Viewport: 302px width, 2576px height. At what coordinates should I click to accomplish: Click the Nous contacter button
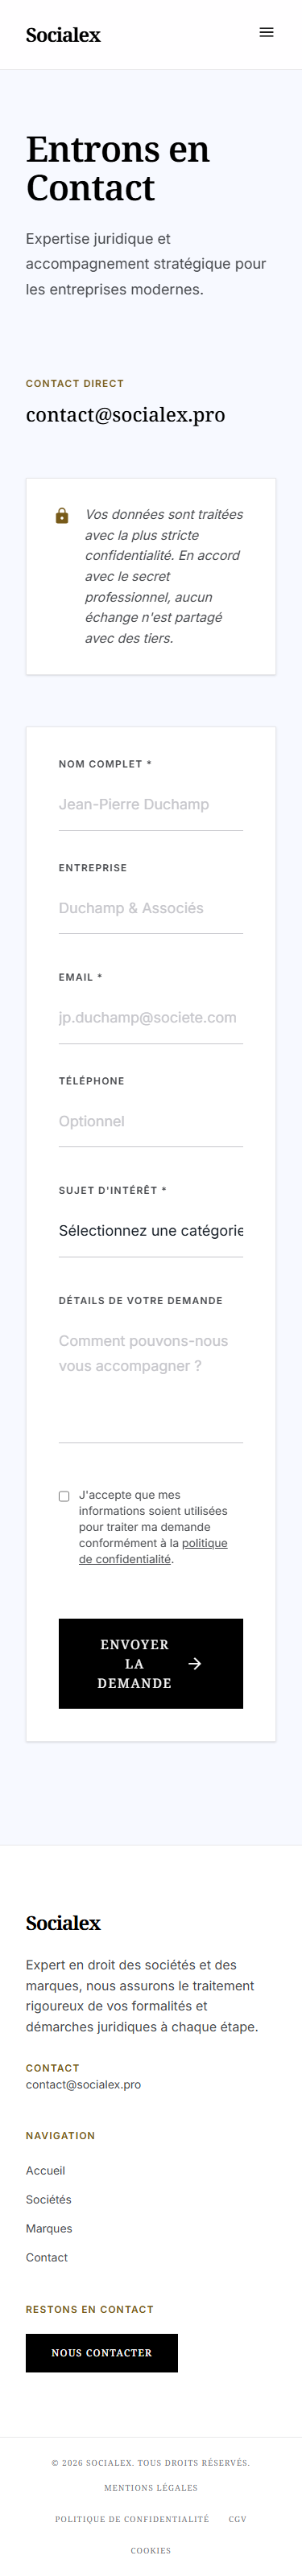(102, 2353)
